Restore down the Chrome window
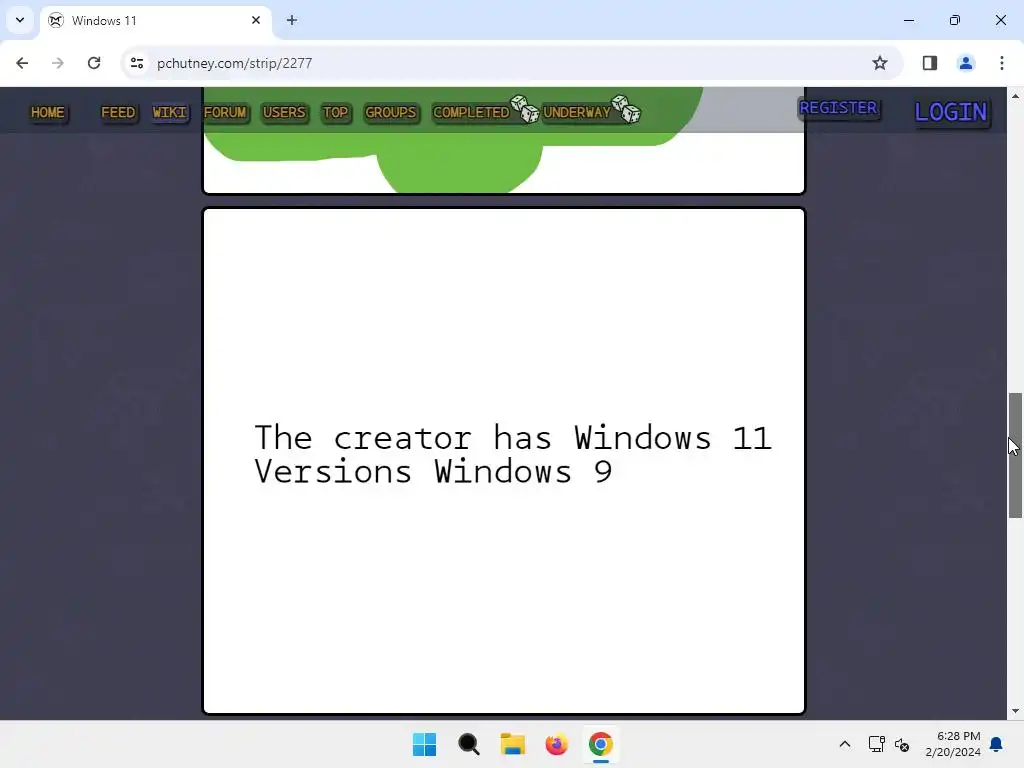Viewport: 1024px width, 768px height. [955, 20]
